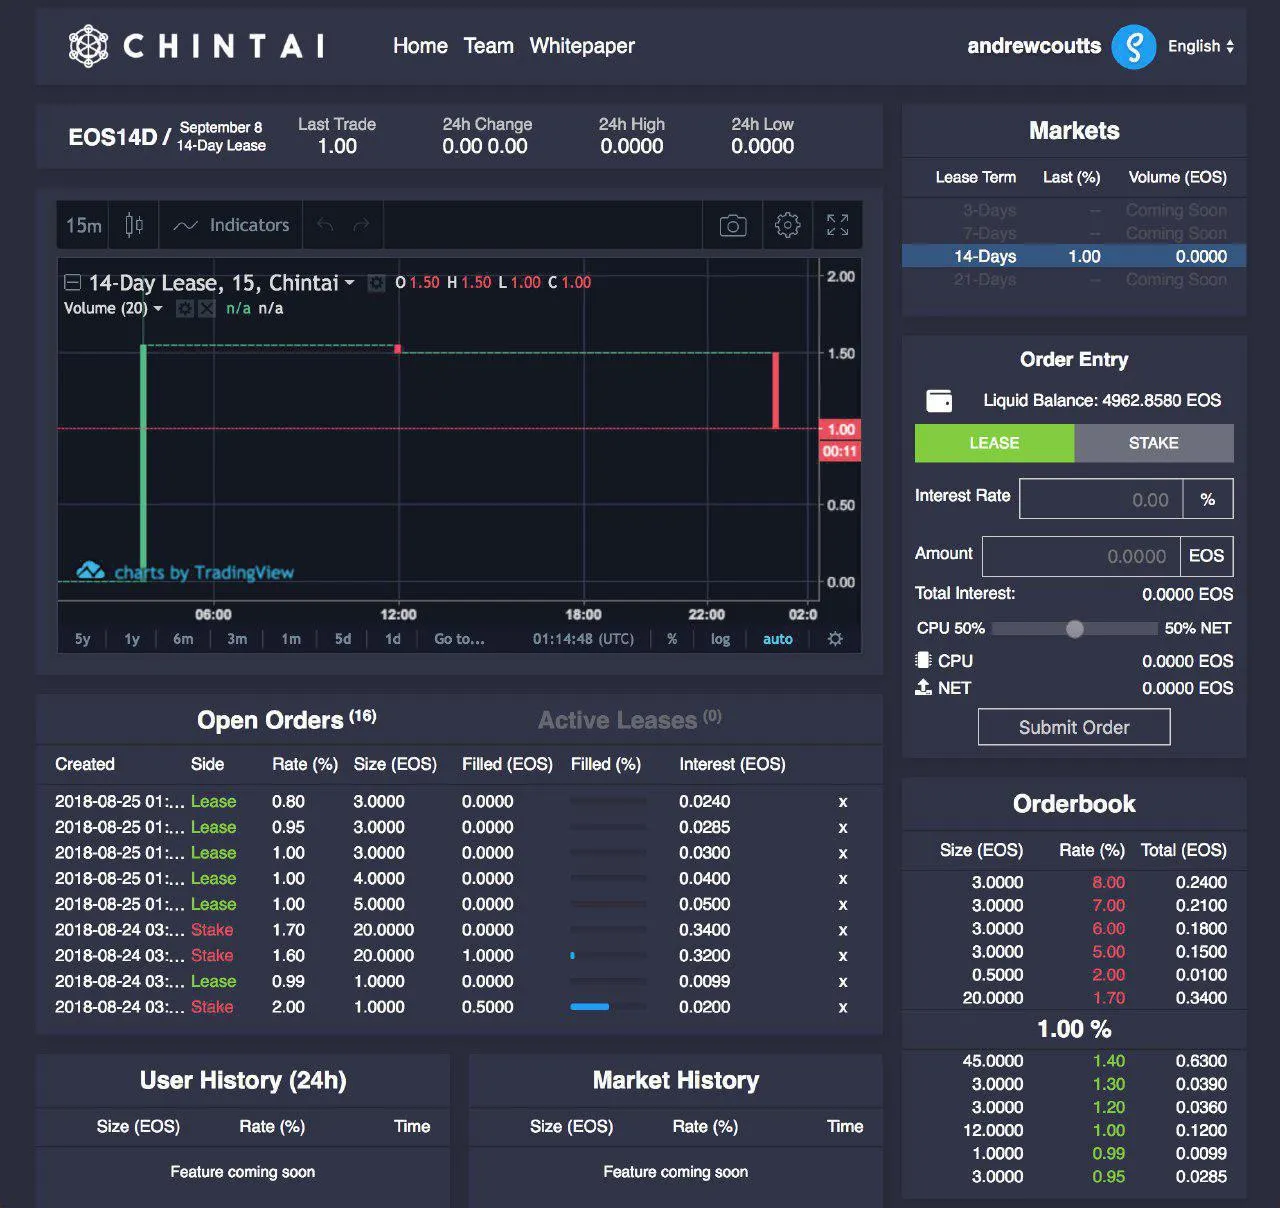This screenshot has width=1280, height=1208.
Task: Click the Interest Rate input field
Action: pyautogui.click(x=1101, y=499)
